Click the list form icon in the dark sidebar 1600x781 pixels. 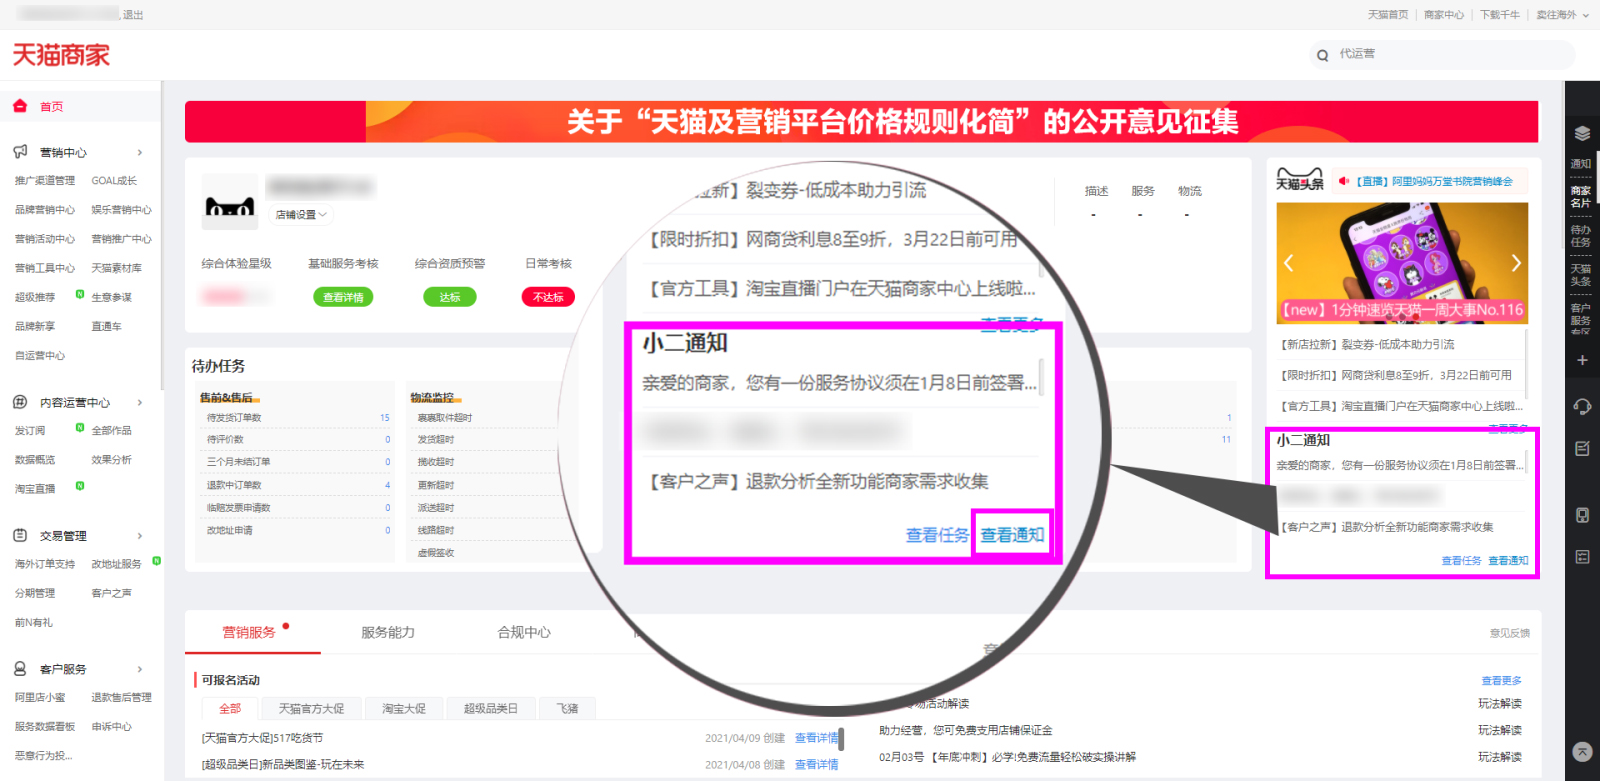pos(1582,557)
